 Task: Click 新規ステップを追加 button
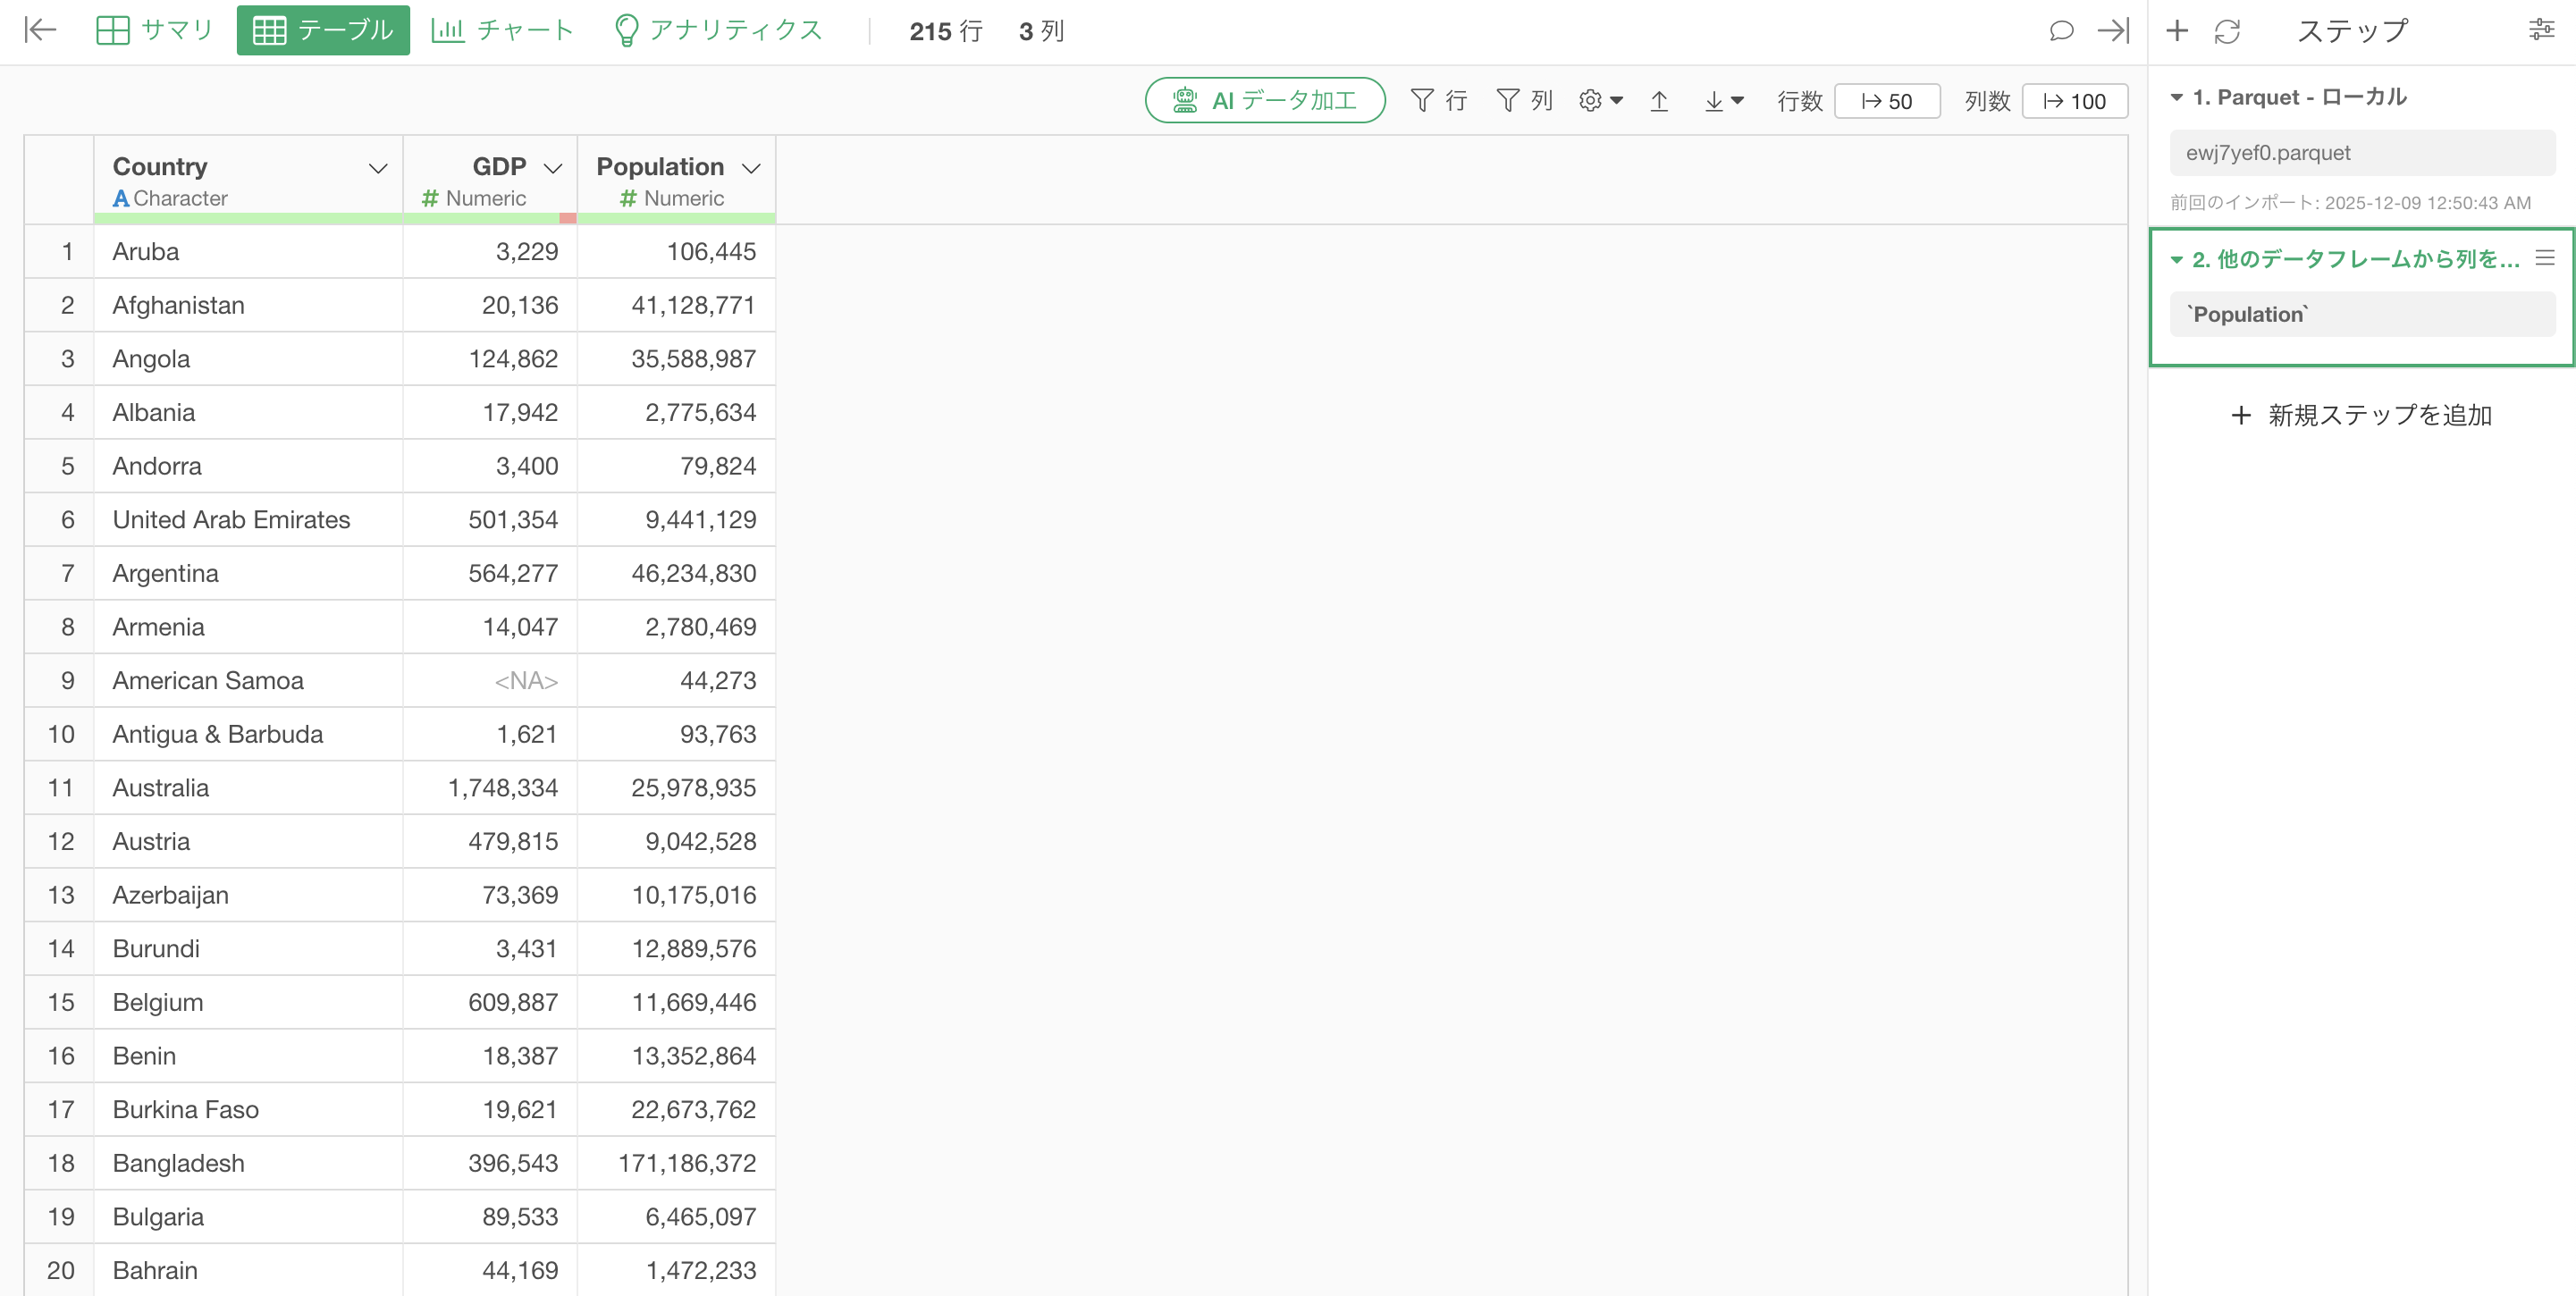(2361, 415)
